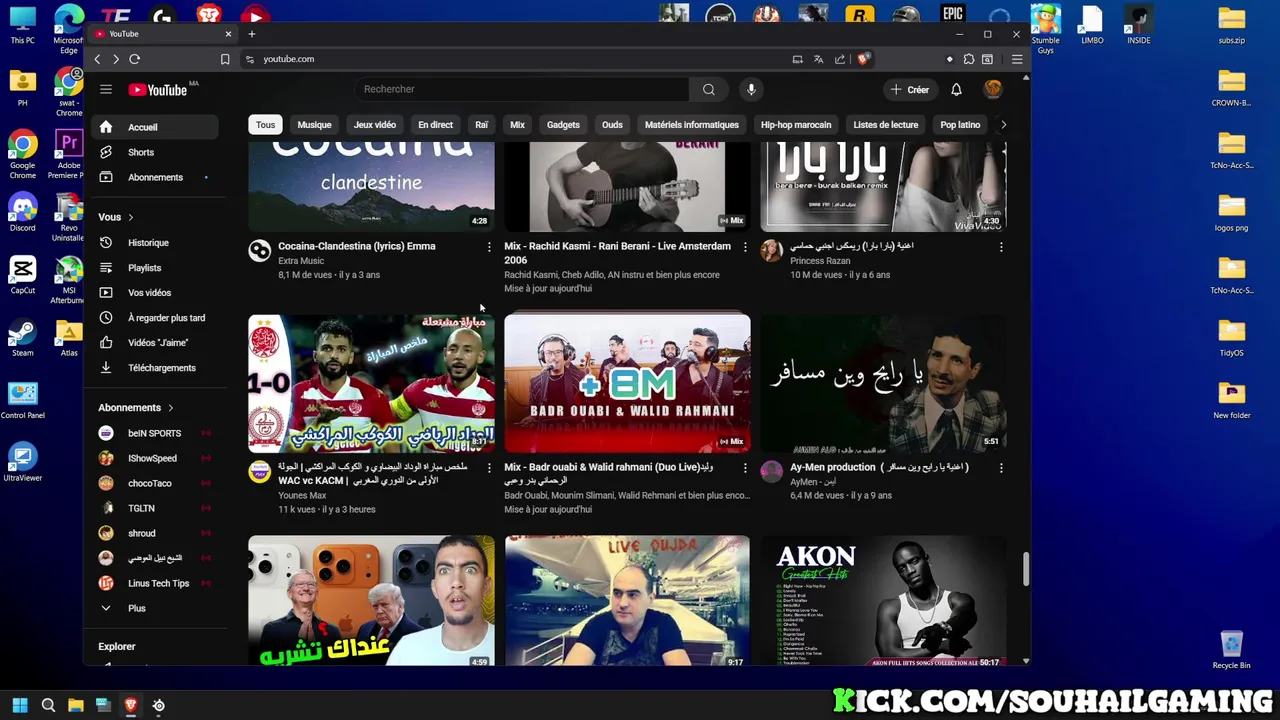This screenshot has width=1280, height=720.
Task: Select the Matériels informatiques filter chip
Action: click(x=692, y=125)
